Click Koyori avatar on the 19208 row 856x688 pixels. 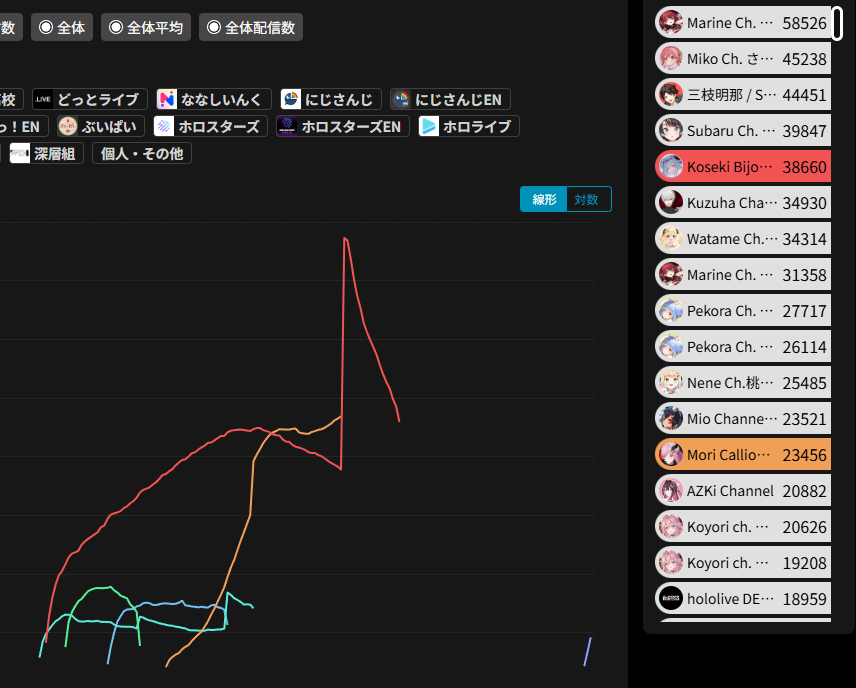point(670,563)
